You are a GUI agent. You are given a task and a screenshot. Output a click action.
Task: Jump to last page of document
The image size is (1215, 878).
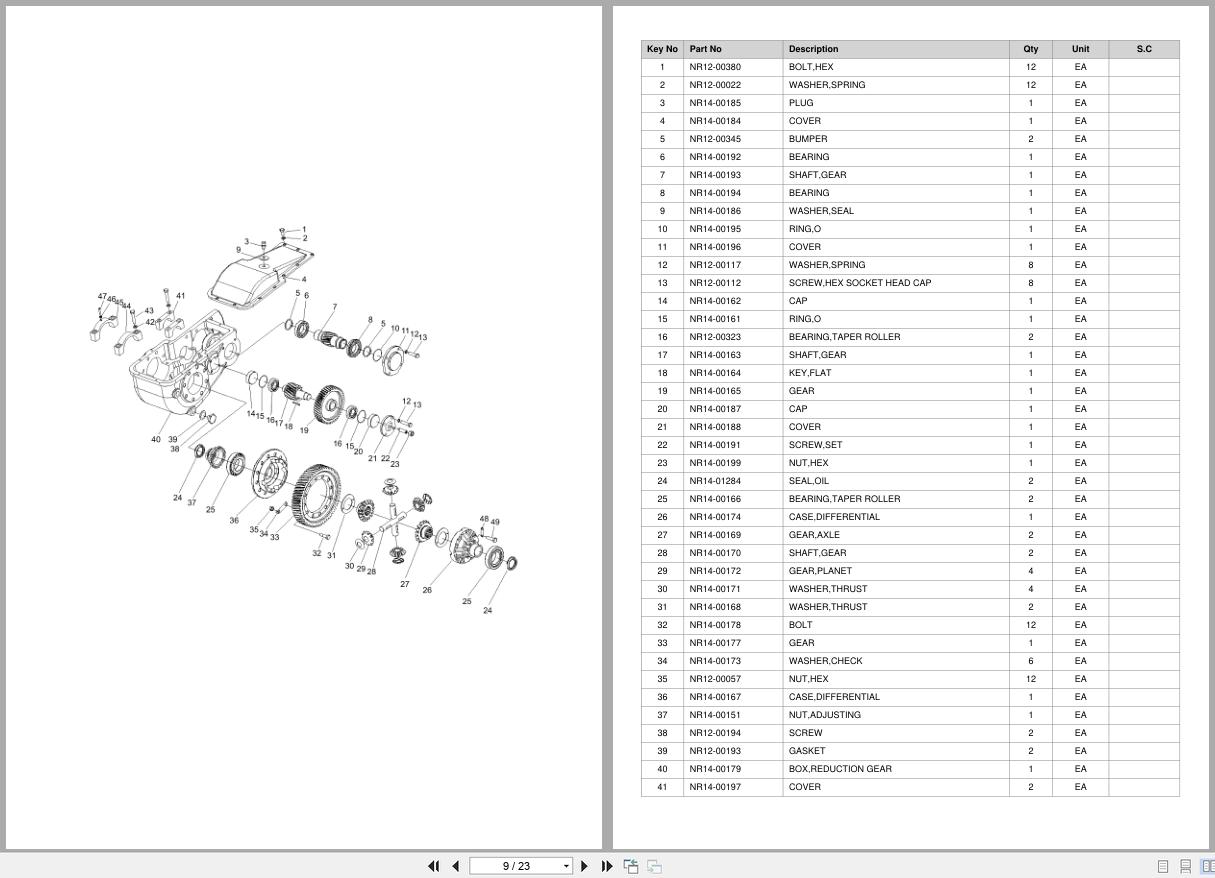click(607, 866)
